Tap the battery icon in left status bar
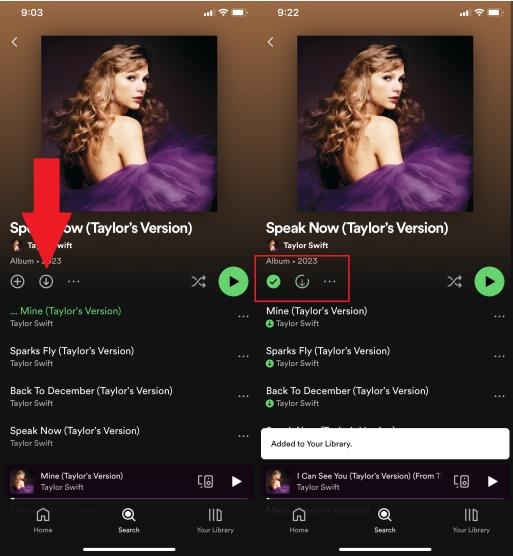This screenshot has width=513, height=556. (x=239, y=13)
